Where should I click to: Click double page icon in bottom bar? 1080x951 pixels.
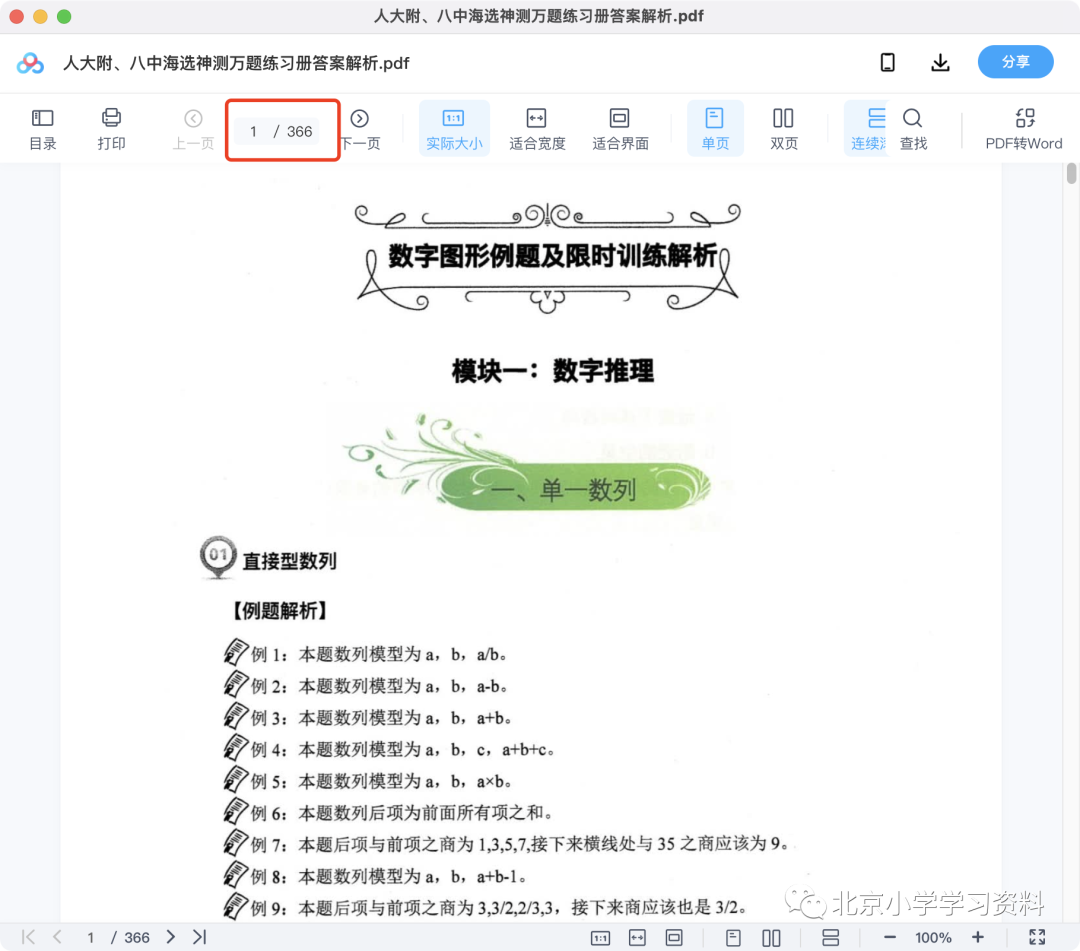pos(771,938)
